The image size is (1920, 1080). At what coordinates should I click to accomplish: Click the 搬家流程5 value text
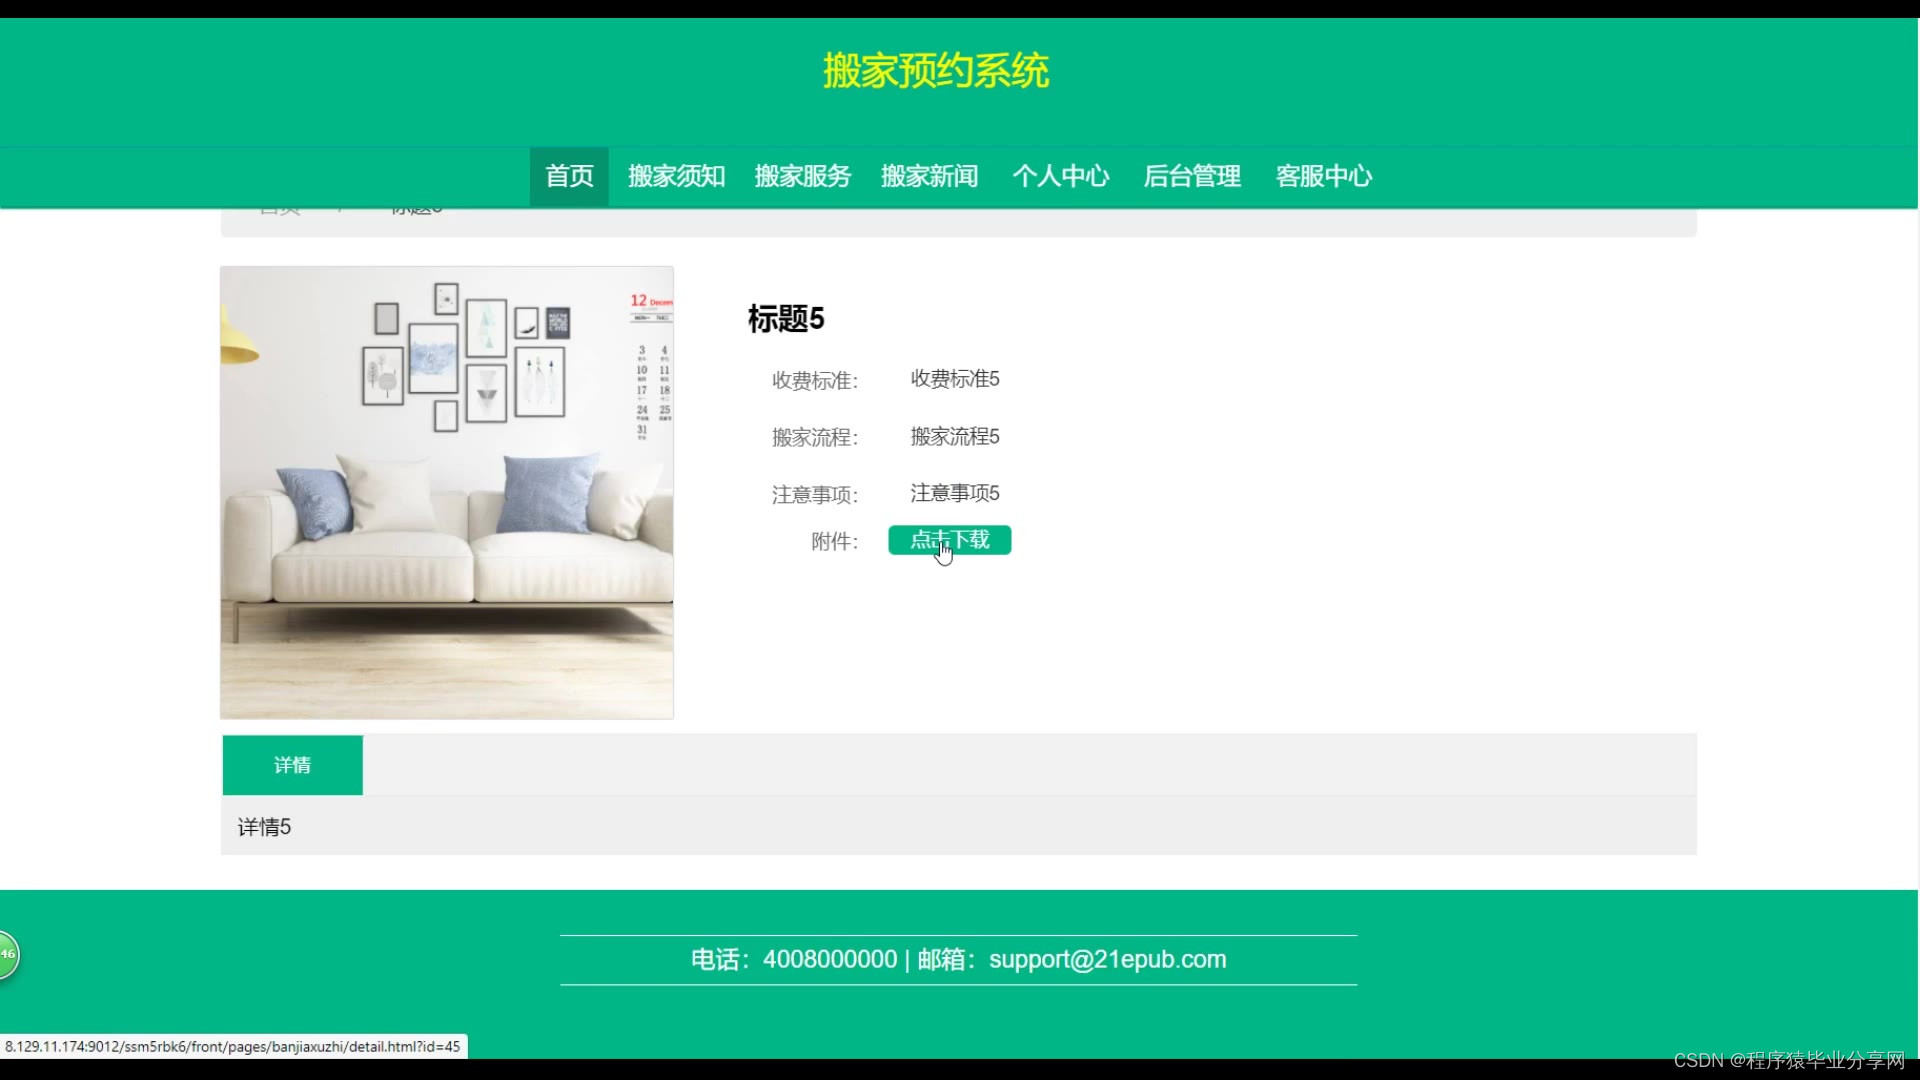(x=954, y=436)
